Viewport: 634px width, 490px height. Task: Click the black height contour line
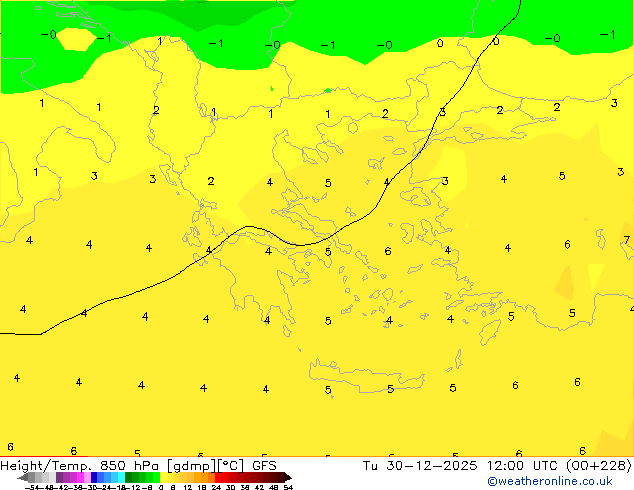pos(300,244)
